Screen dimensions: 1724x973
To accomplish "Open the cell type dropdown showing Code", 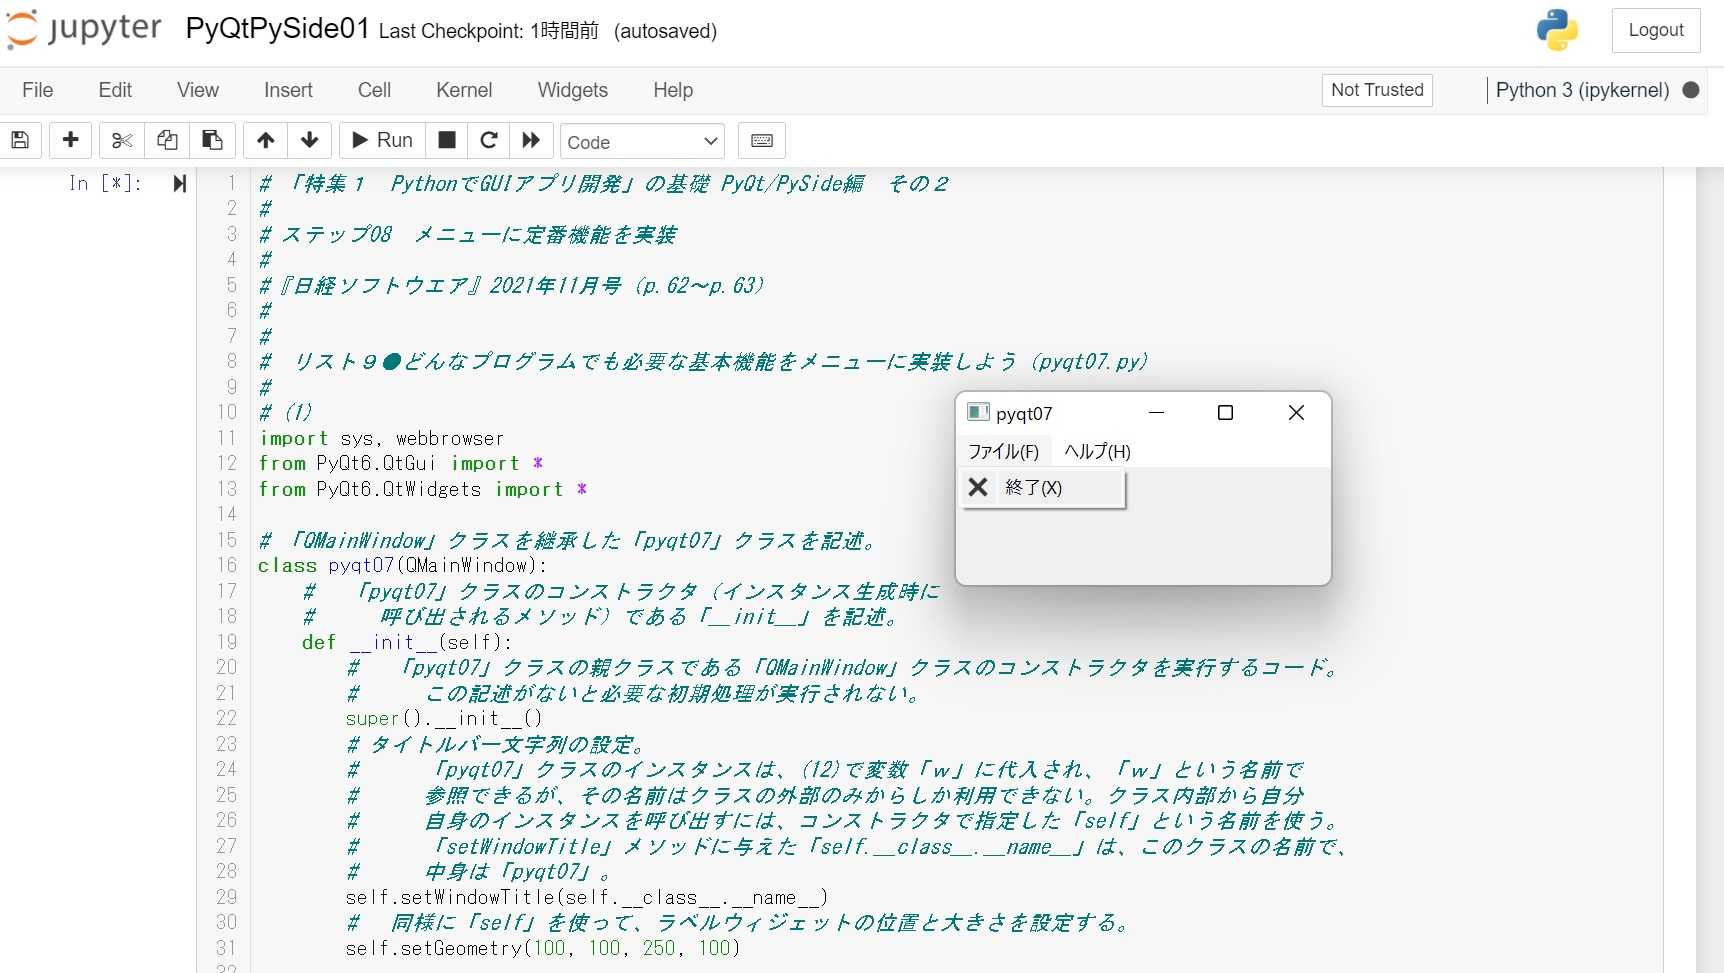I will click(x=641, y=141).
